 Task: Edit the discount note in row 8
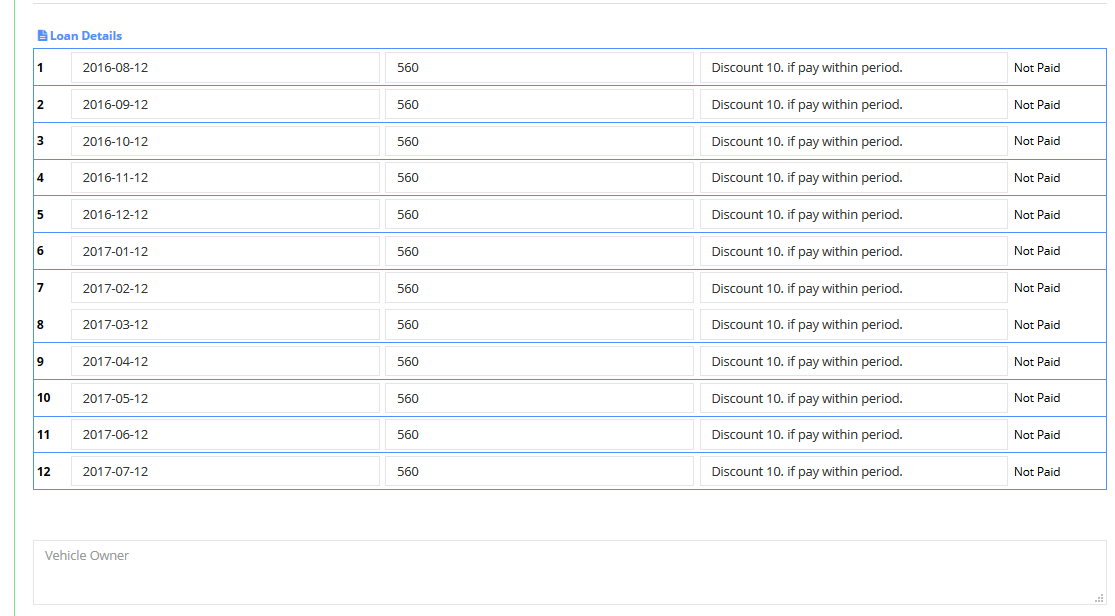tap(854, 324)
